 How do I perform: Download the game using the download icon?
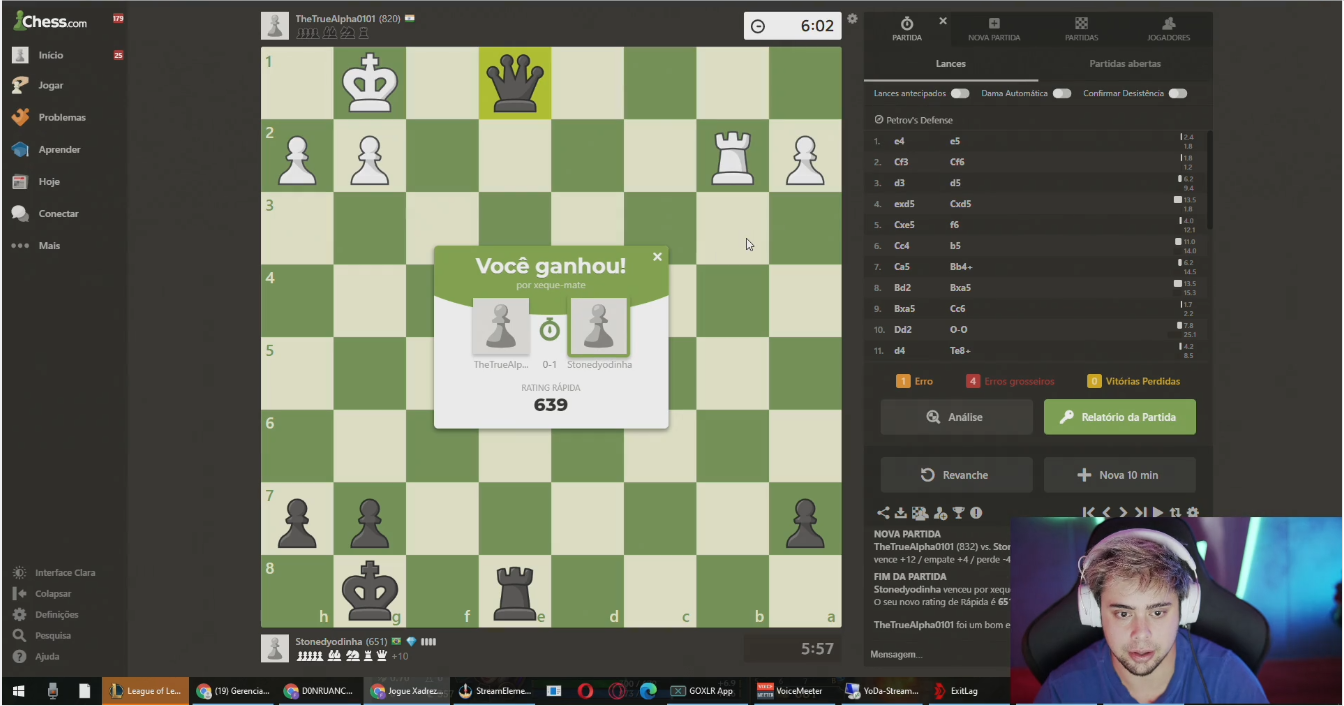point(900,513)
